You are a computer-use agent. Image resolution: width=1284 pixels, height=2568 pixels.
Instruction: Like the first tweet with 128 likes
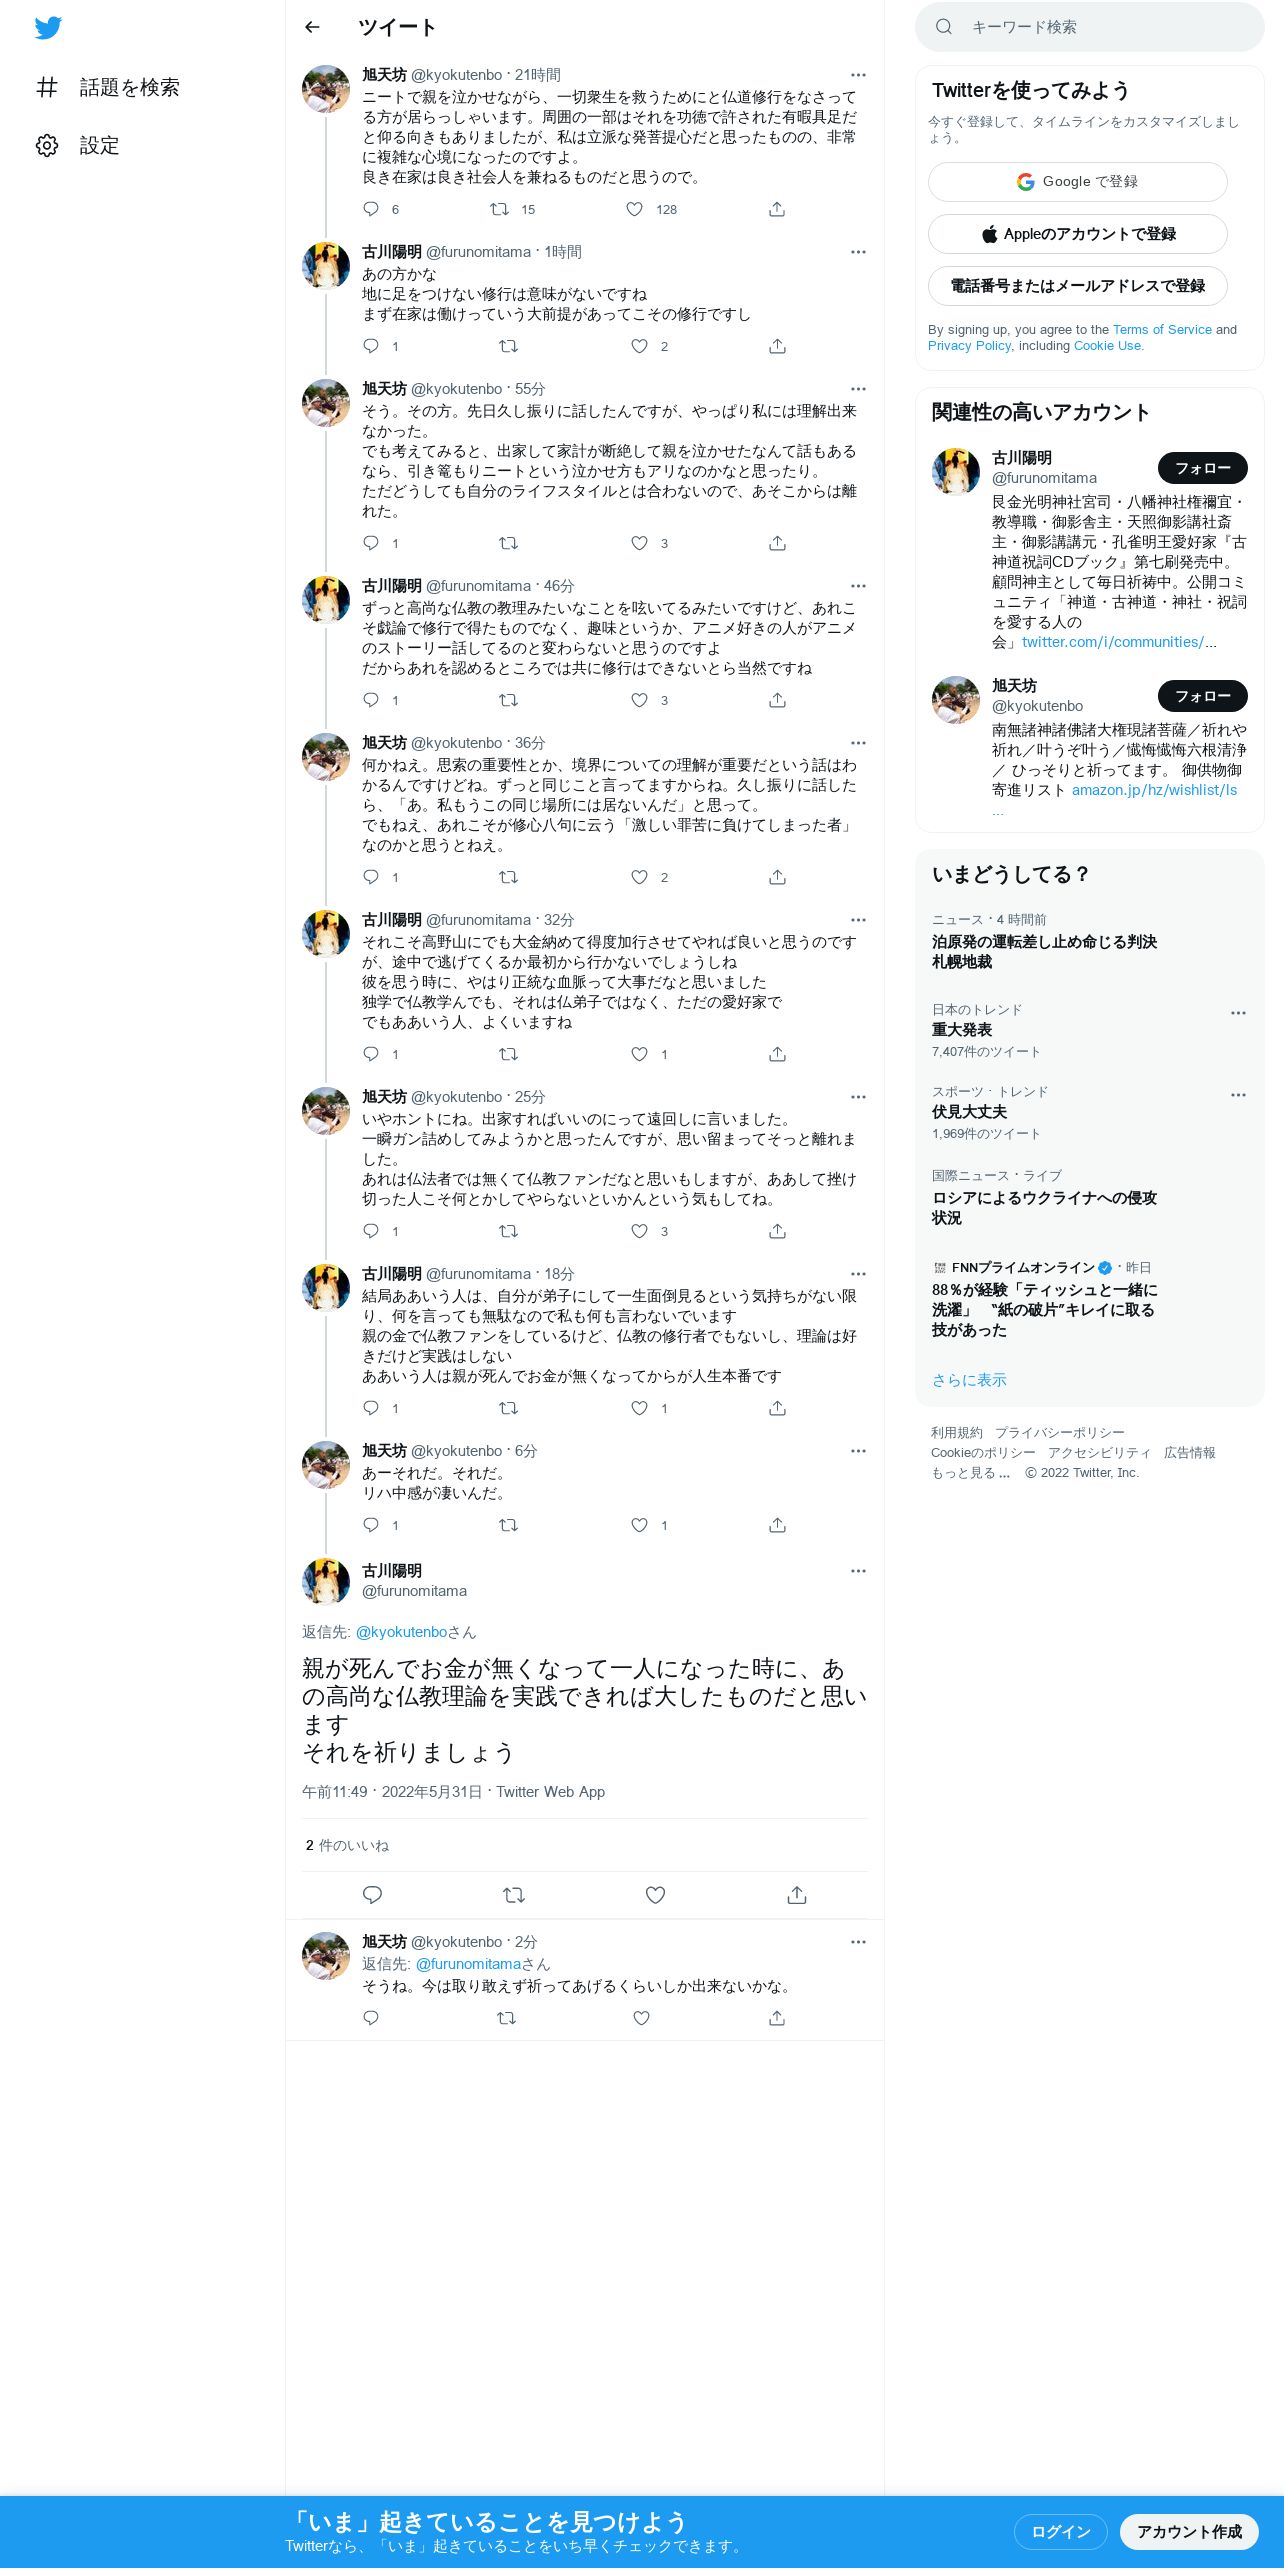point(634,209)
